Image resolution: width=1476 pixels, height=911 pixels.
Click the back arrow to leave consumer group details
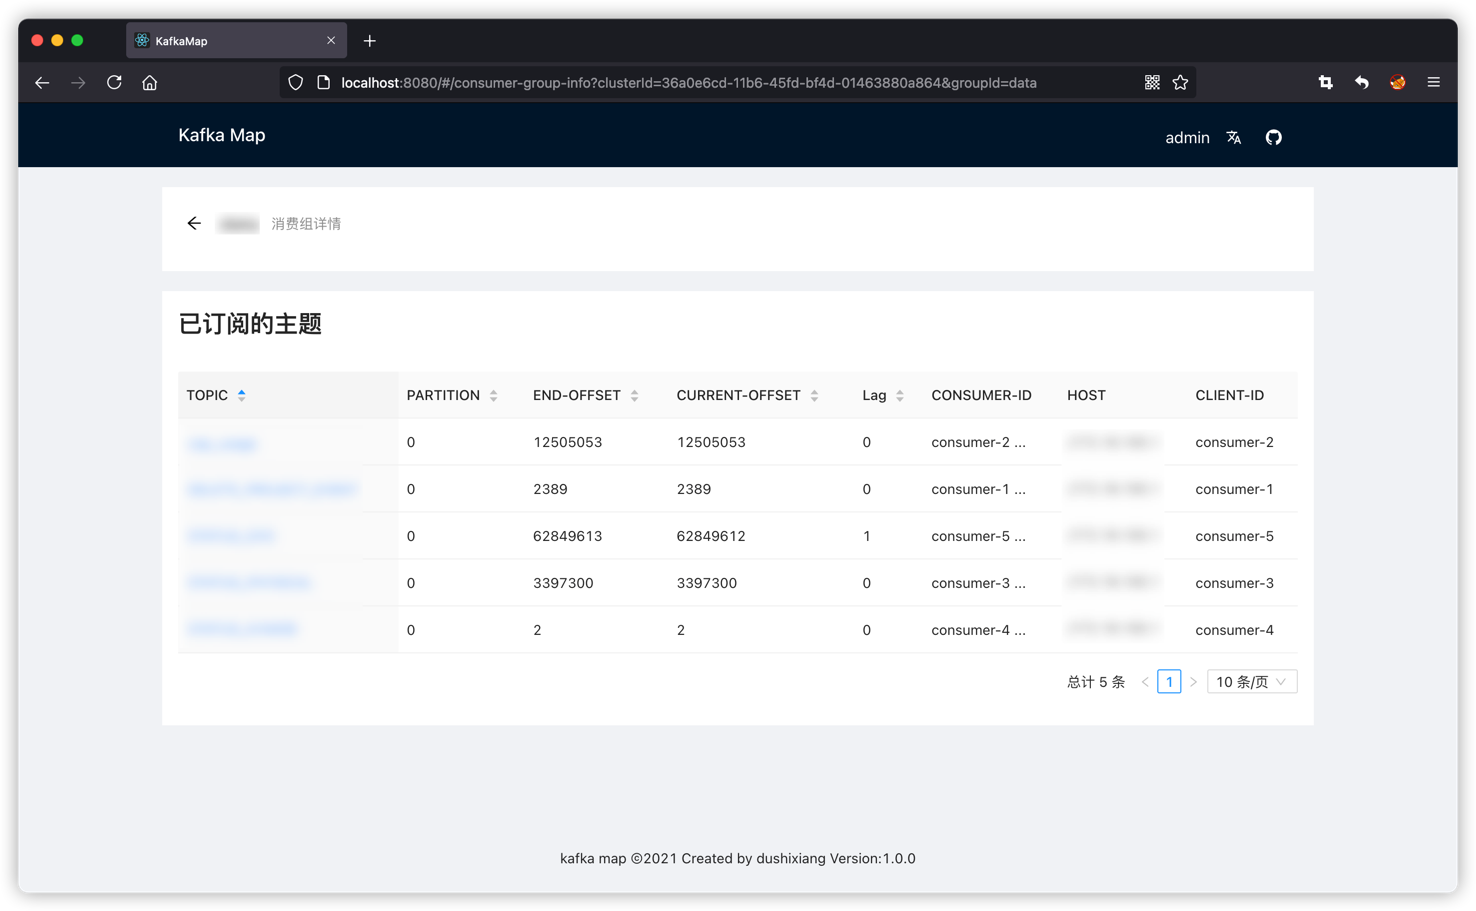[x=194, y=223]
